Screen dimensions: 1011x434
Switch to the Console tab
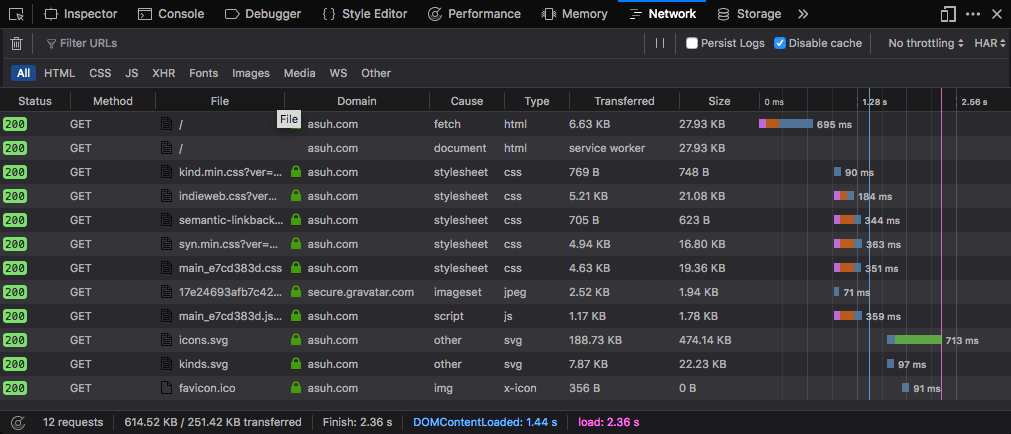pyautogui.click(x=172, y=14)
